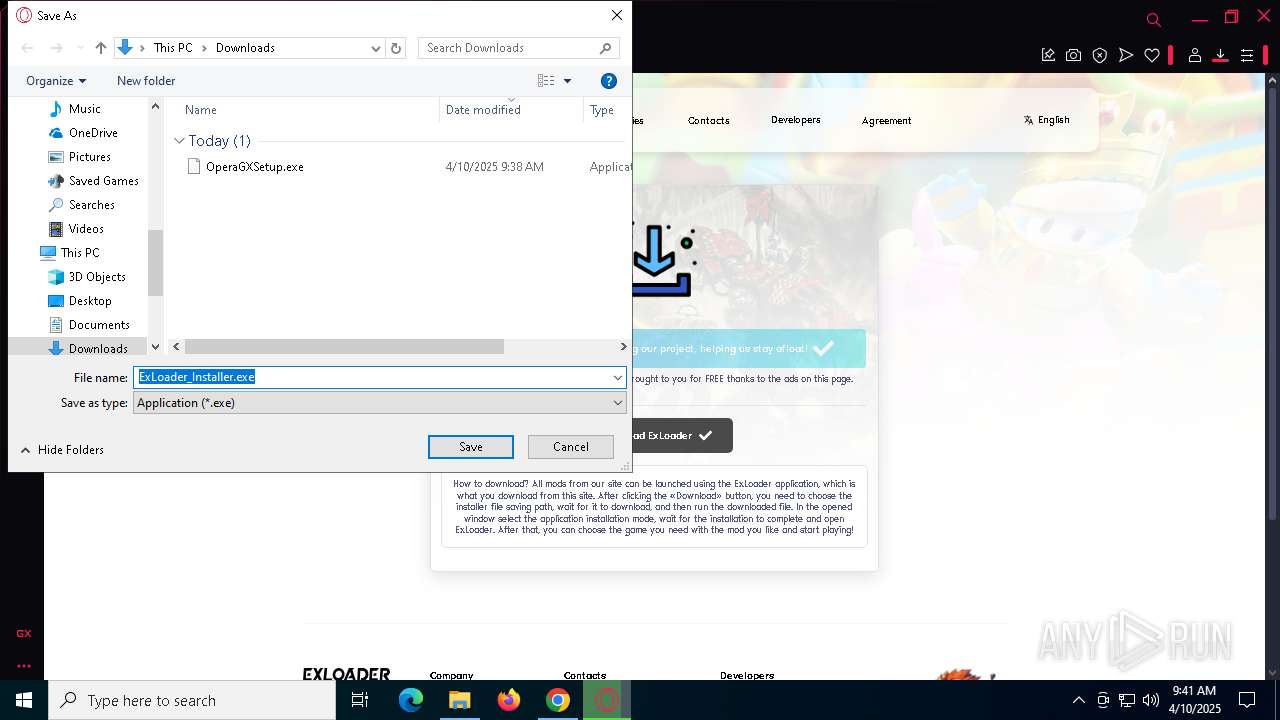Viewport: 1280px width, 720px height.
Task: Expand the address bar path dropdown
Action: tap(376, 48)
